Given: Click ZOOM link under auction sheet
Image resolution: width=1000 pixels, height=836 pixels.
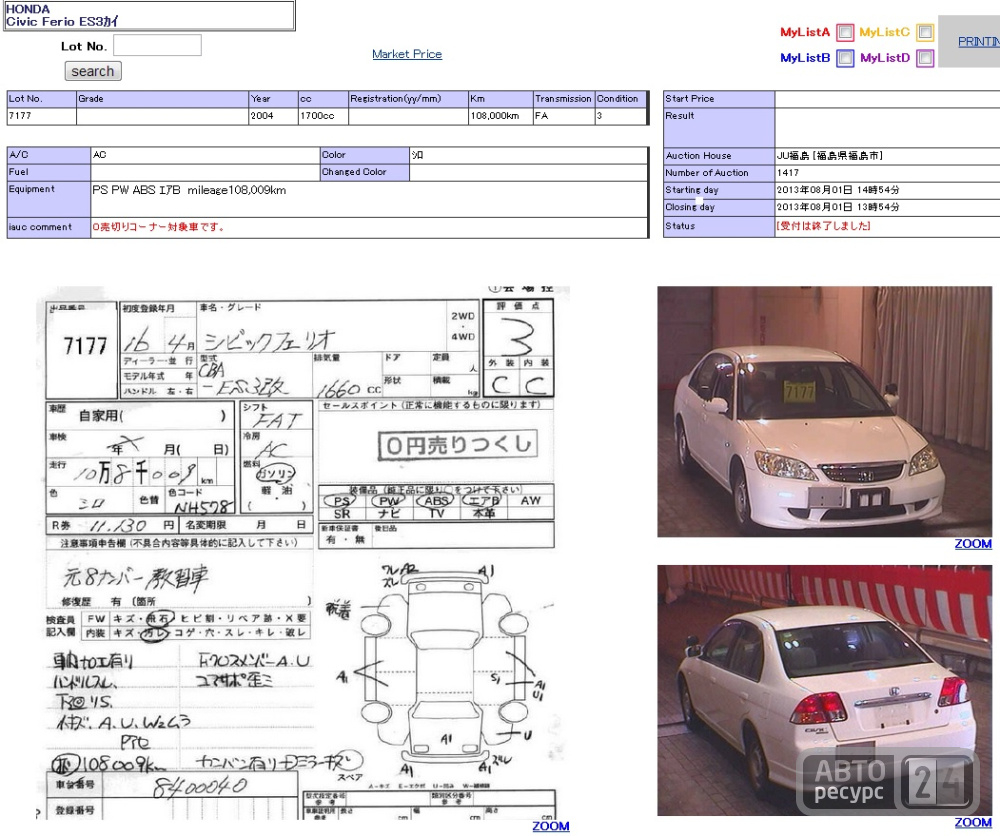Looking at the screenshot, I should tap(551, 826).
